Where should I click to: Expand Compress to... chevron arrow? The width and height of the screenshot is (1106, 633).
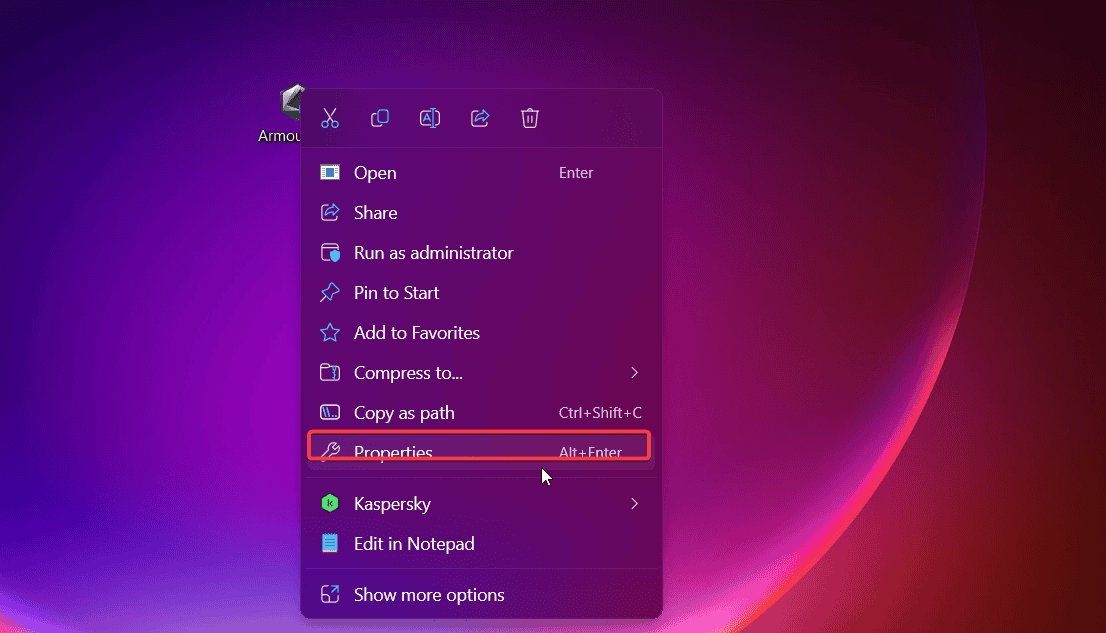click(634, 373)
